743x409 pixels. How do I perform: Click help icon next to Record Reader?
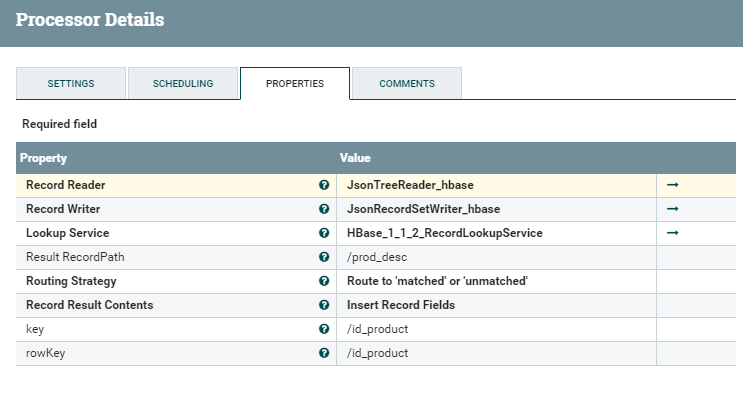tap(324, 185)
